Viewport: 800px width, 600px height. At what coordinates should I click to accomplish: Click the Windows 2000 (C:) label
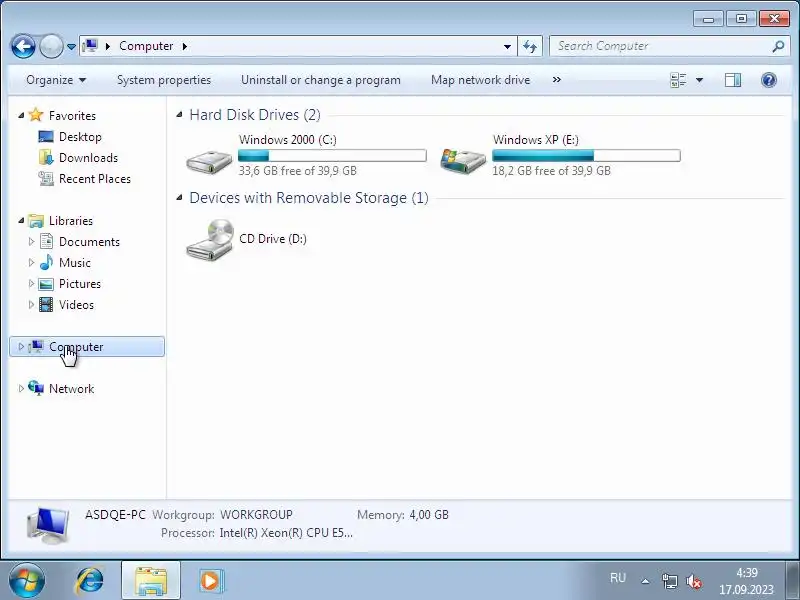tap(287, 139)
